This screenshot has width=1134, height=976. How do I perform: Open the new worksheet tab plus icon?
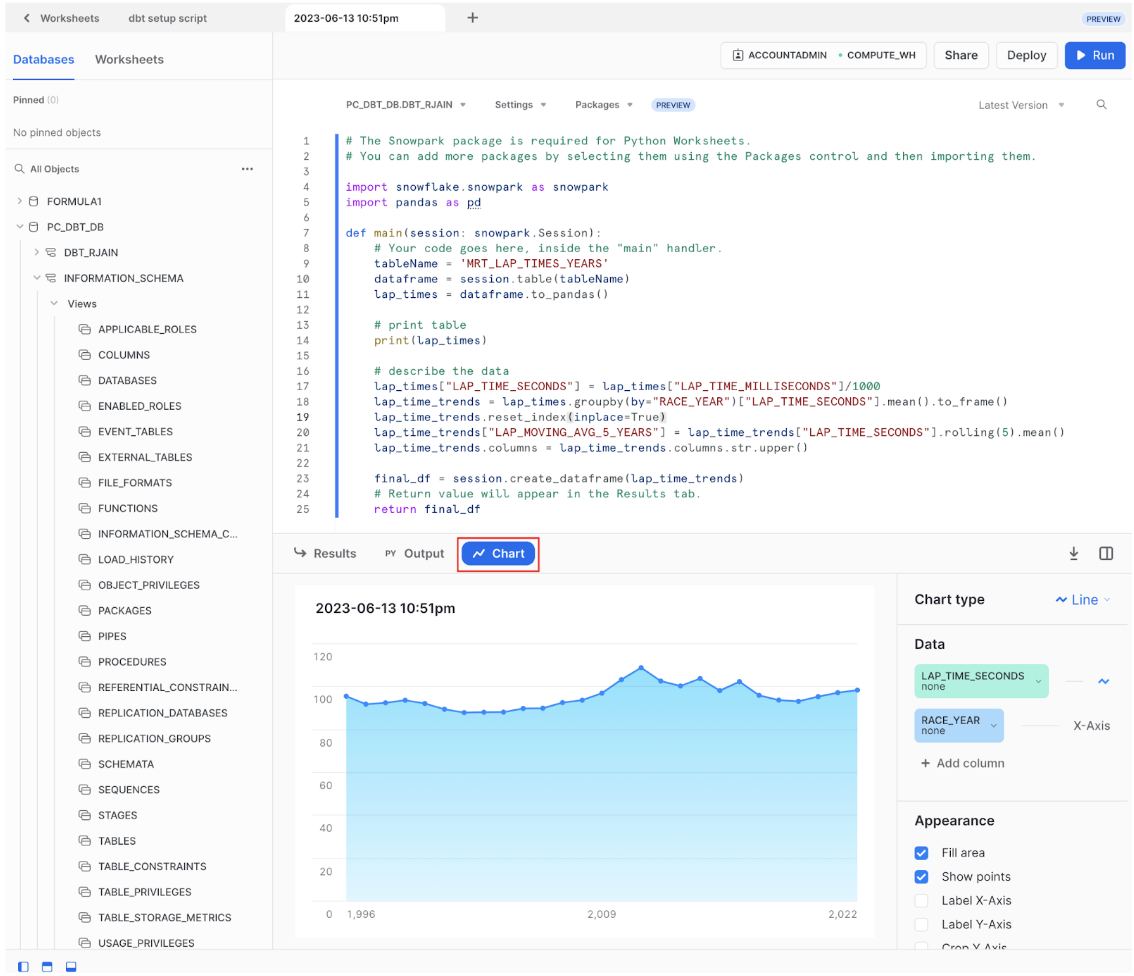(x=473, y=18)
